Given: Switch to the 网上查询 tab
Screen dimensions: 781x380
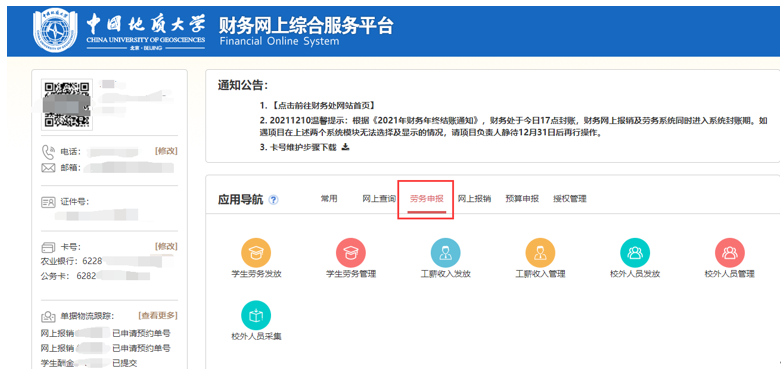Looking at the screenshot, I should pyautogui.click(x=379, y=199).
